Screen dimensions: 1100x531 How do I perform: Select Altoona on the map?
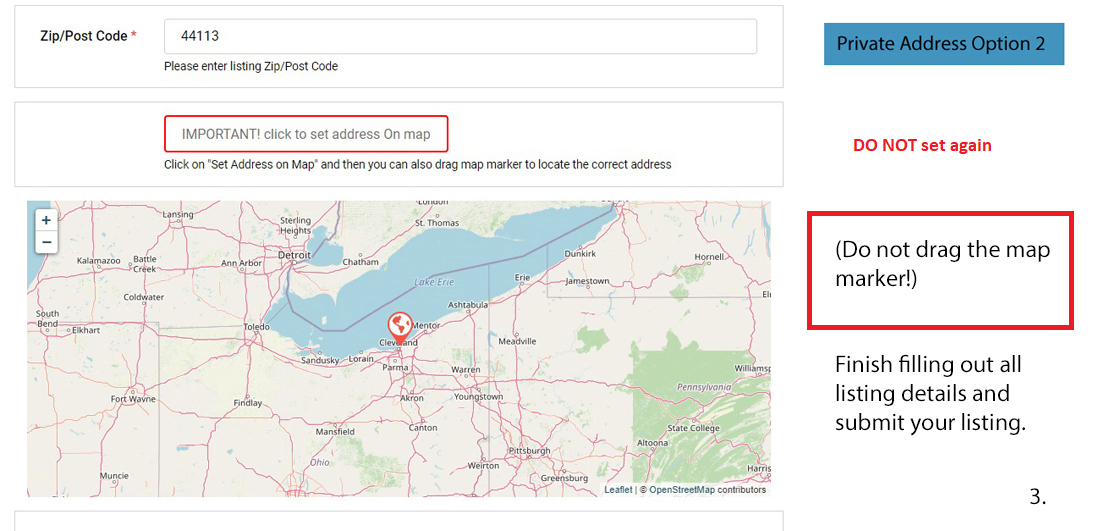653,442
